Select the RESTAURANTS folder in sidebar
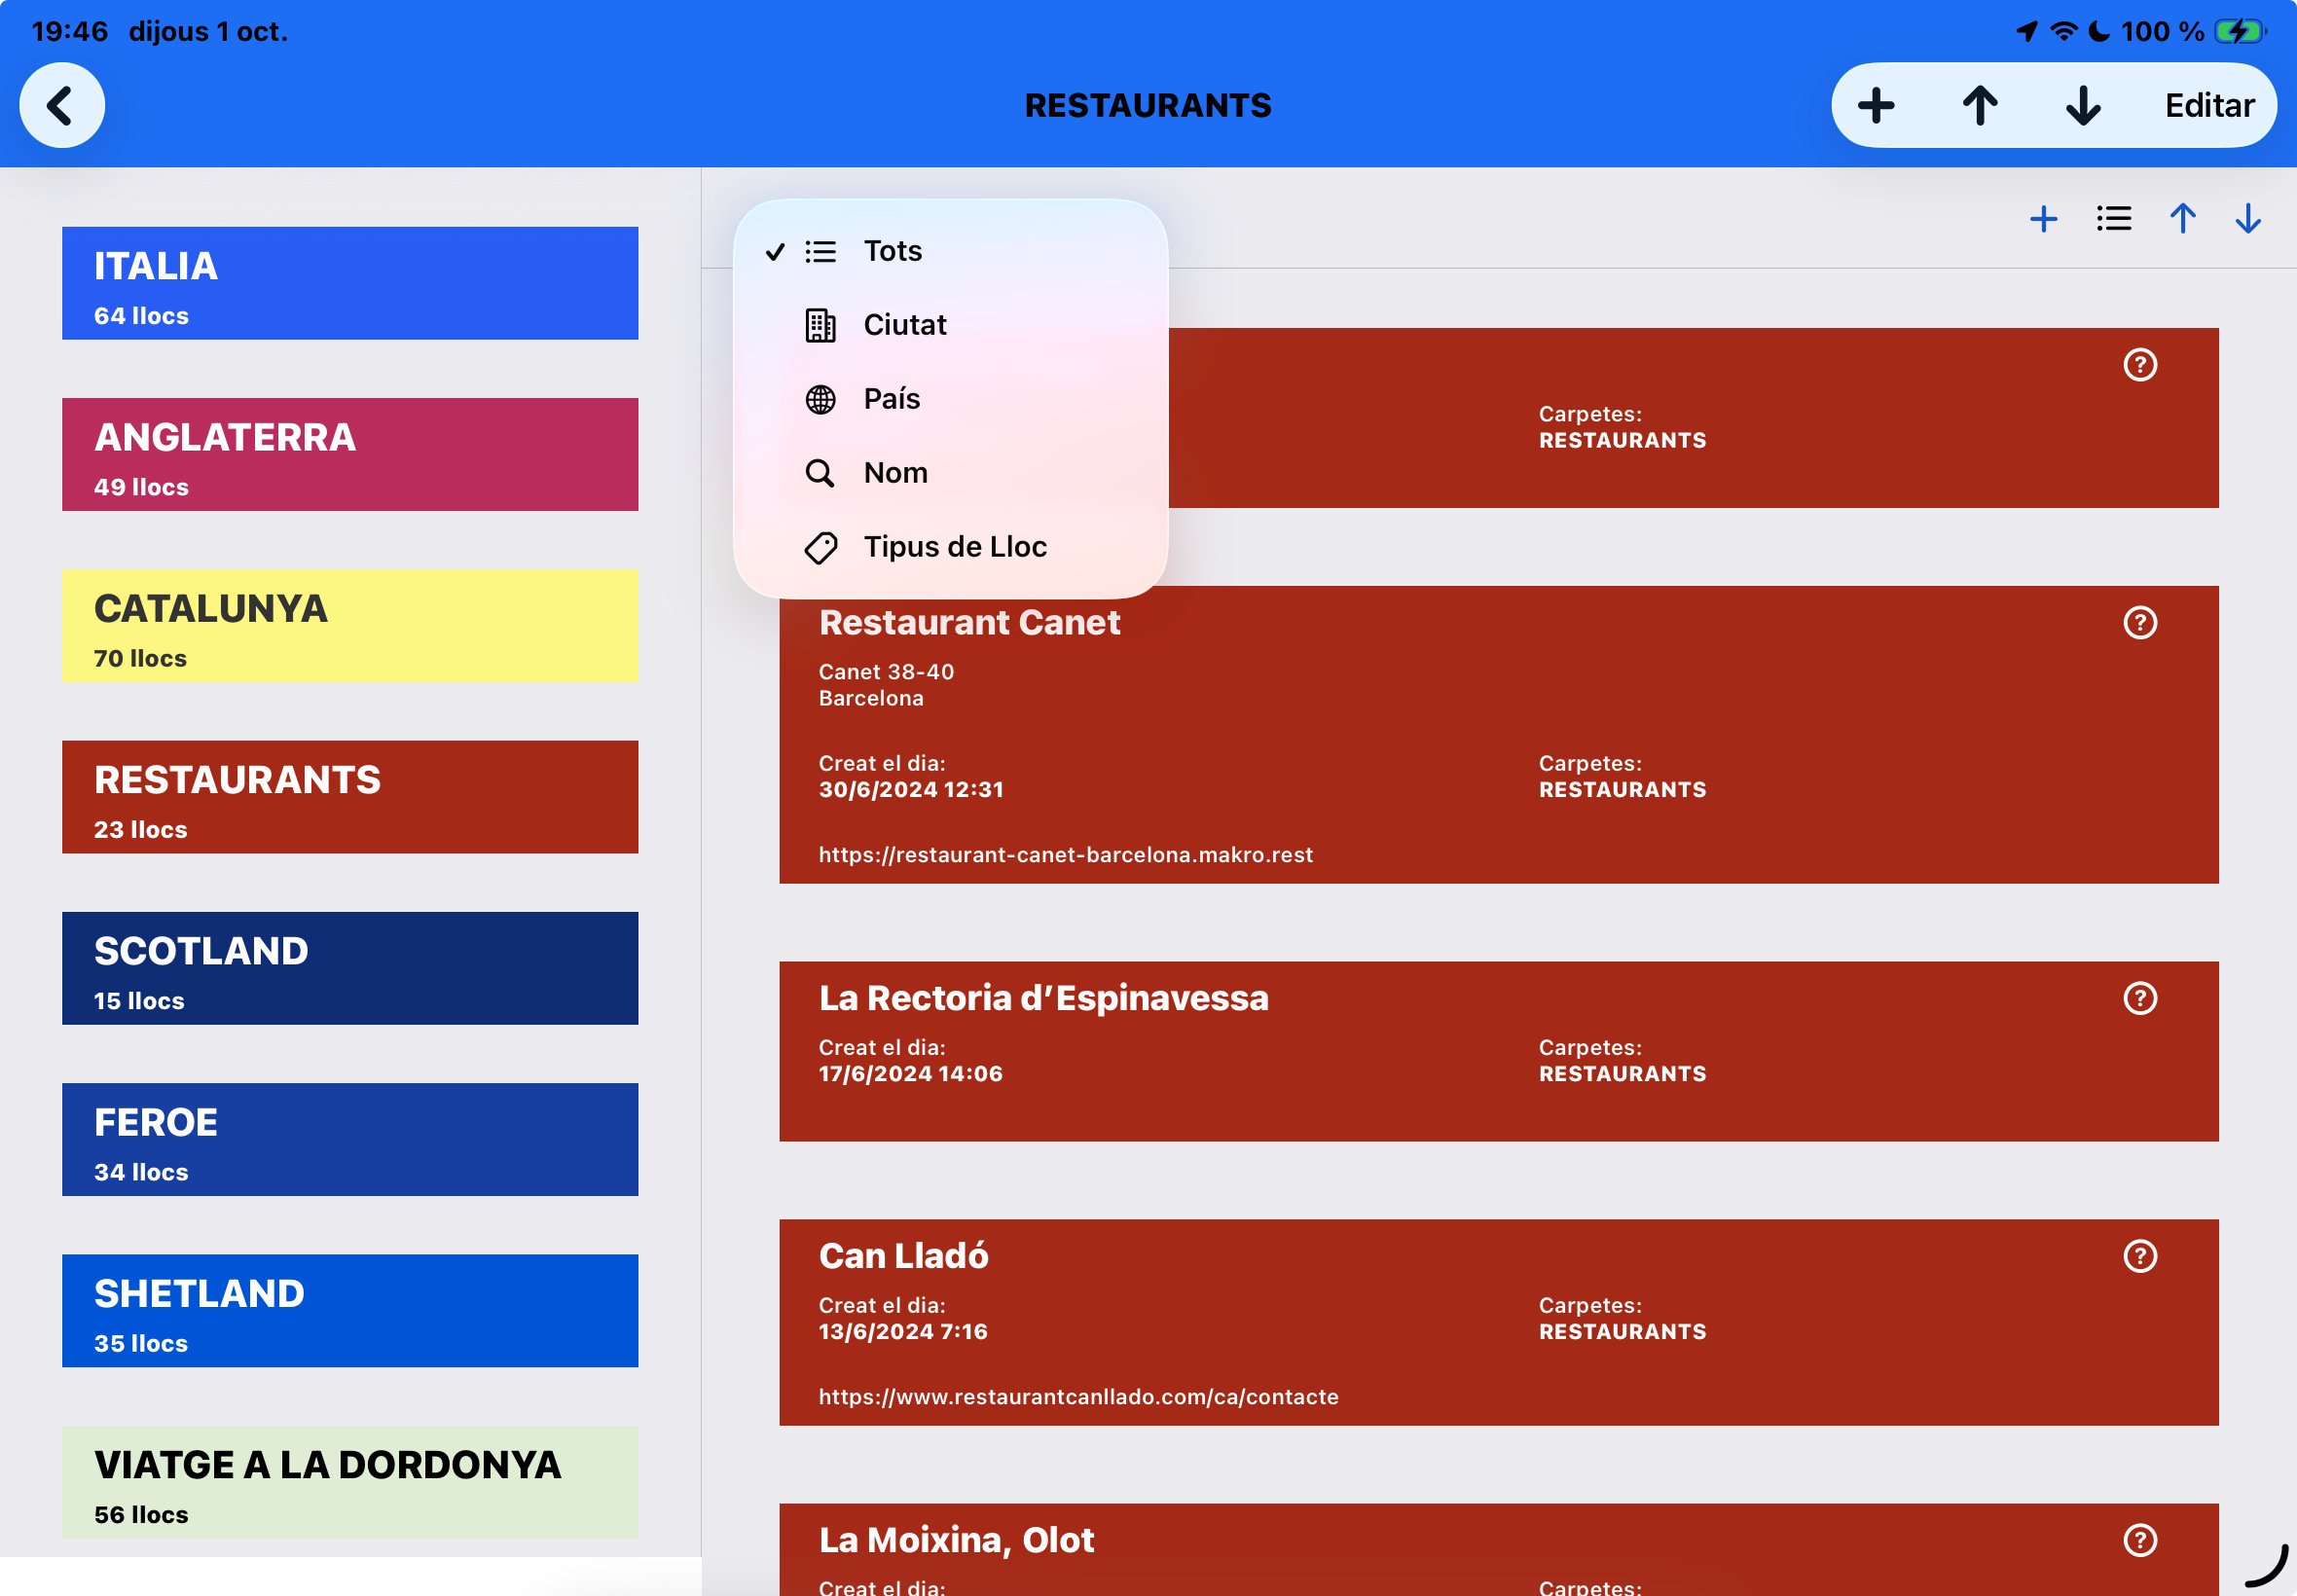 point(350,797)
